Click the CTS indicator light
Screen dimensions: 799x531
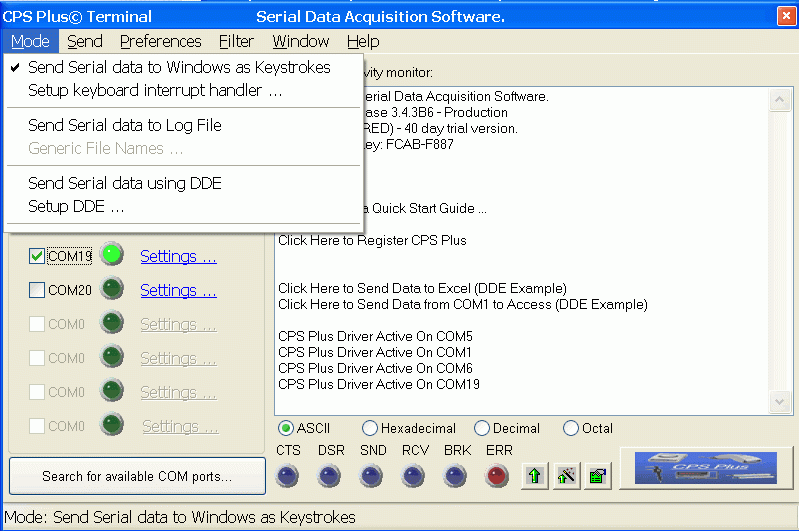pos(287,476)
